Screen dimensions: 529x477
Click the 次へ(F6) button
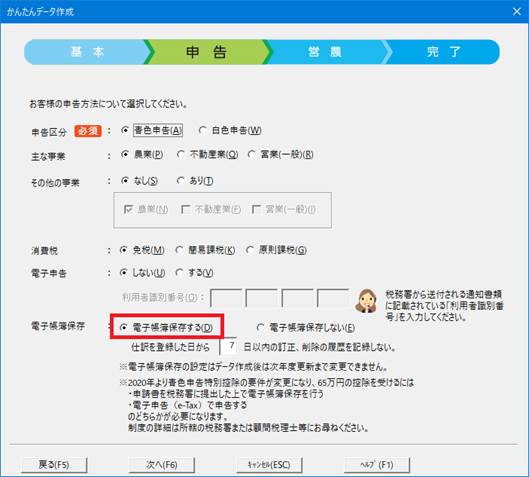(x=162, y=465)
